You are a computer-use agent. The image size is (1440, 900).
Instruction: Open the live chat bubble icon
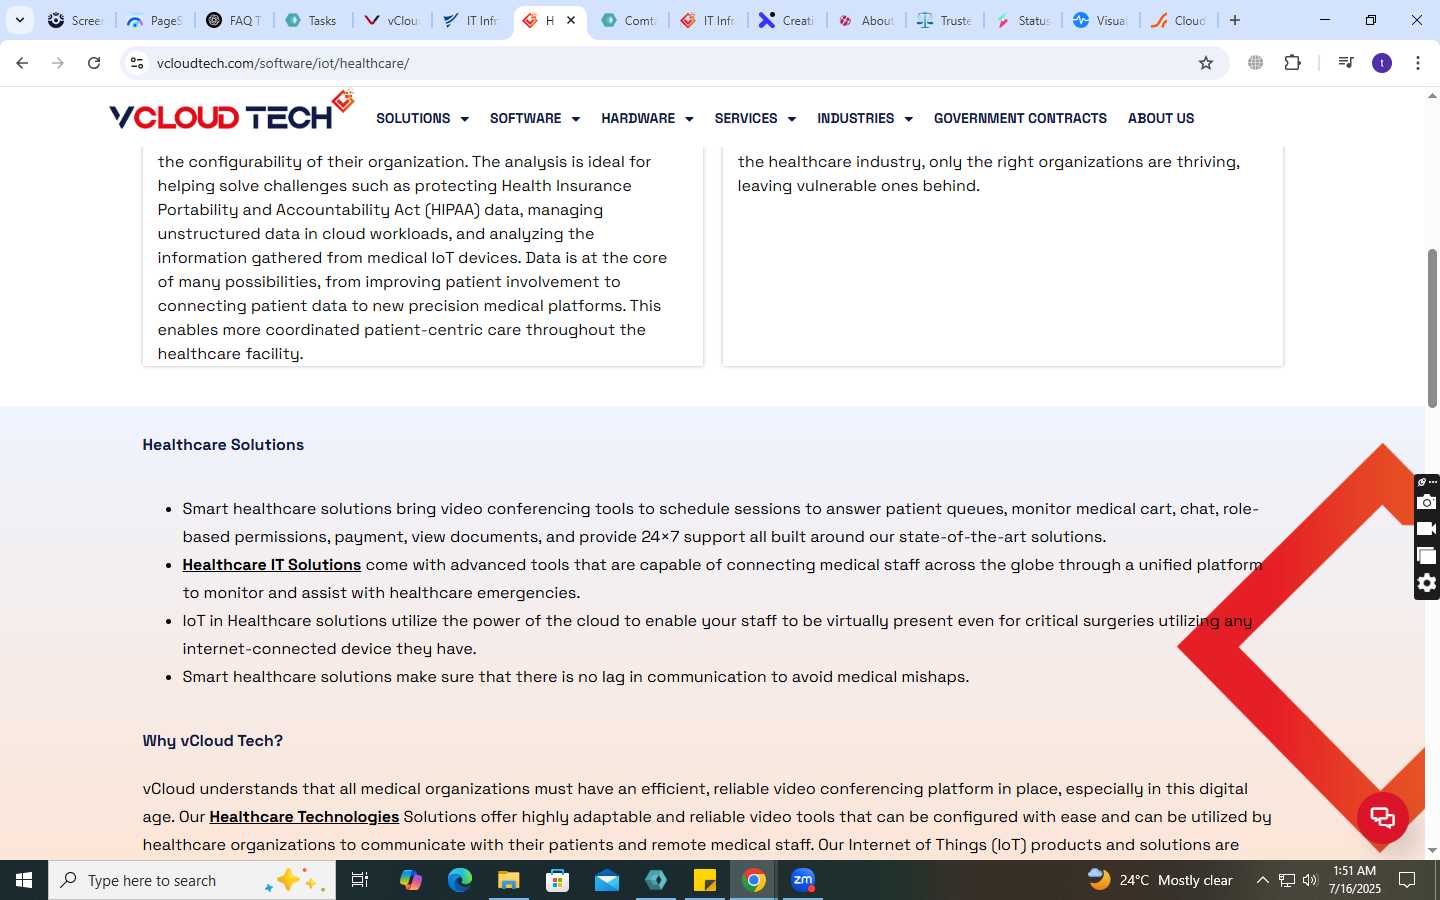pyautogui.click(x=1383, y=817)
